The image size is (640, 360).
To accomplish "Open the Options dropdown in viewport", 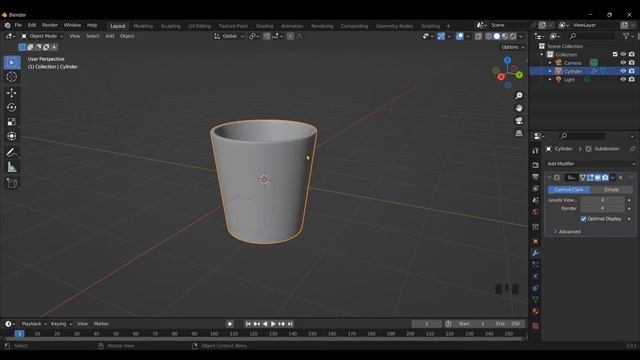I will click(513, 47).
